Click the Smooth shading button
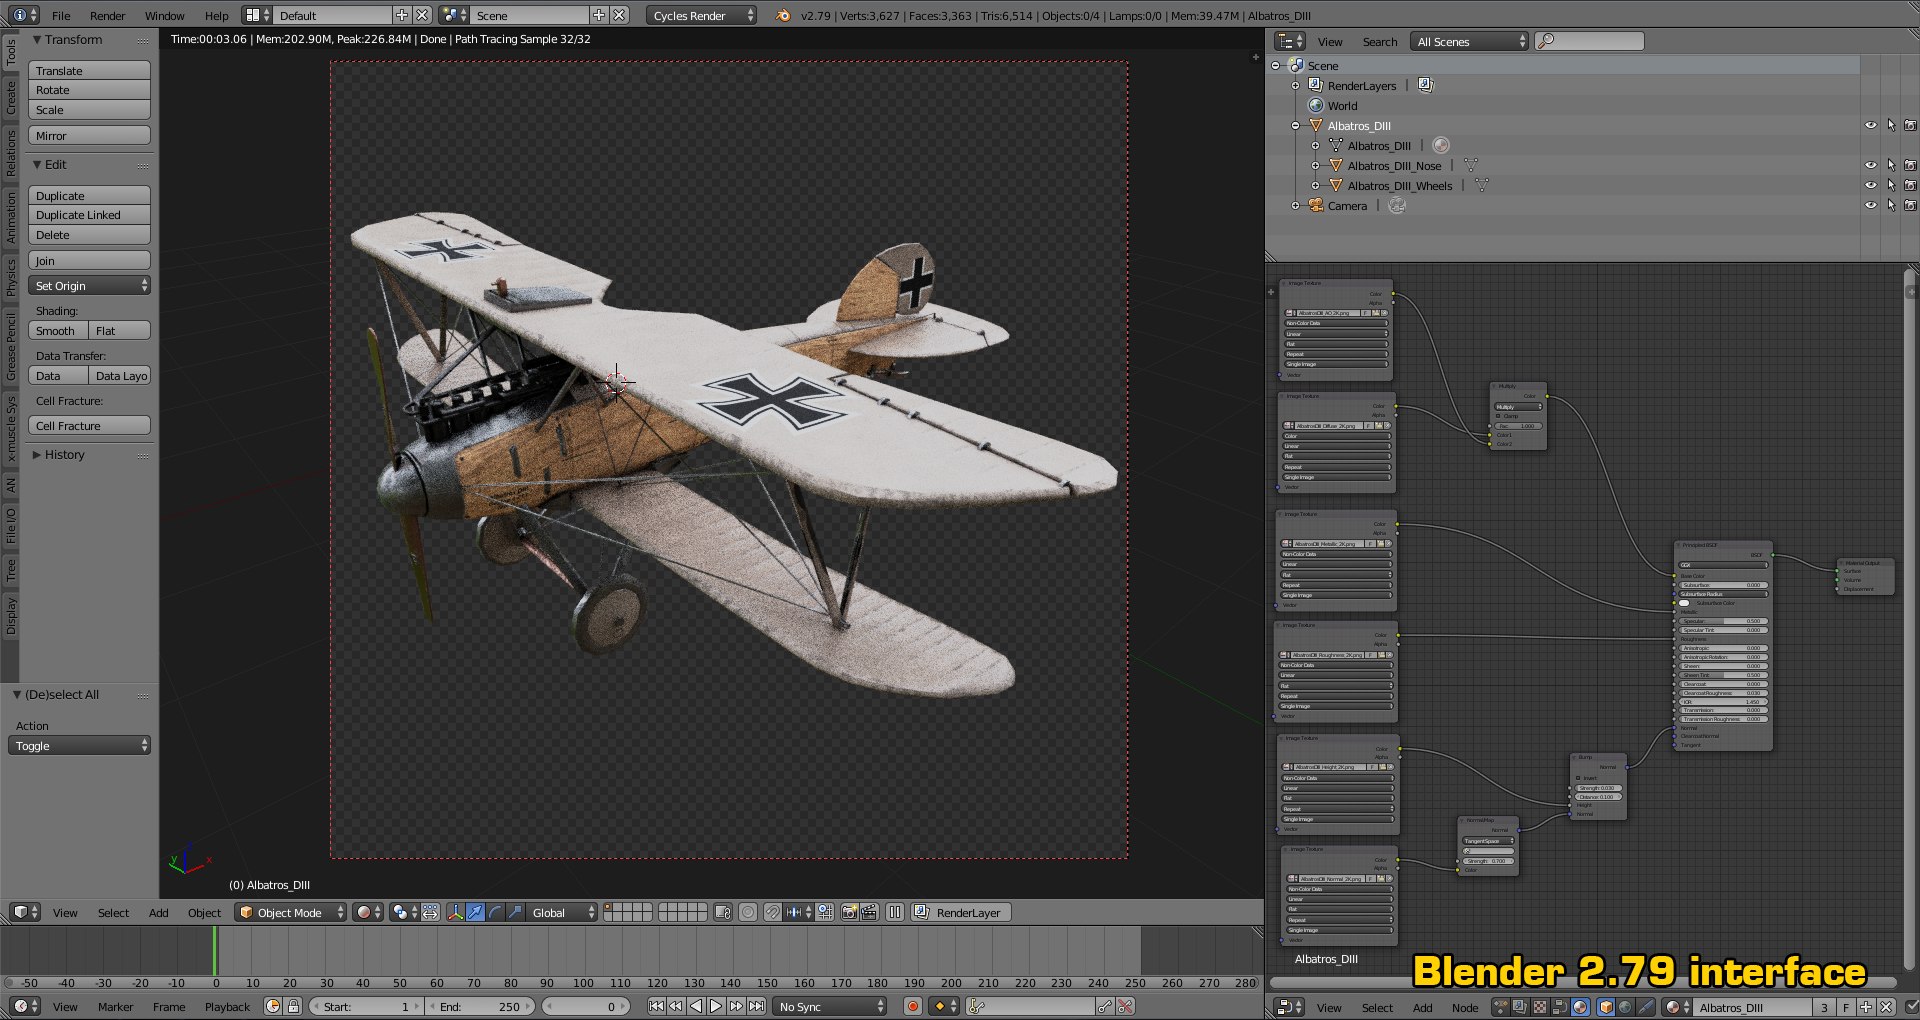Image resolution: width=1920 pixels, height=1020 pixels. click(x=59, y=330)
